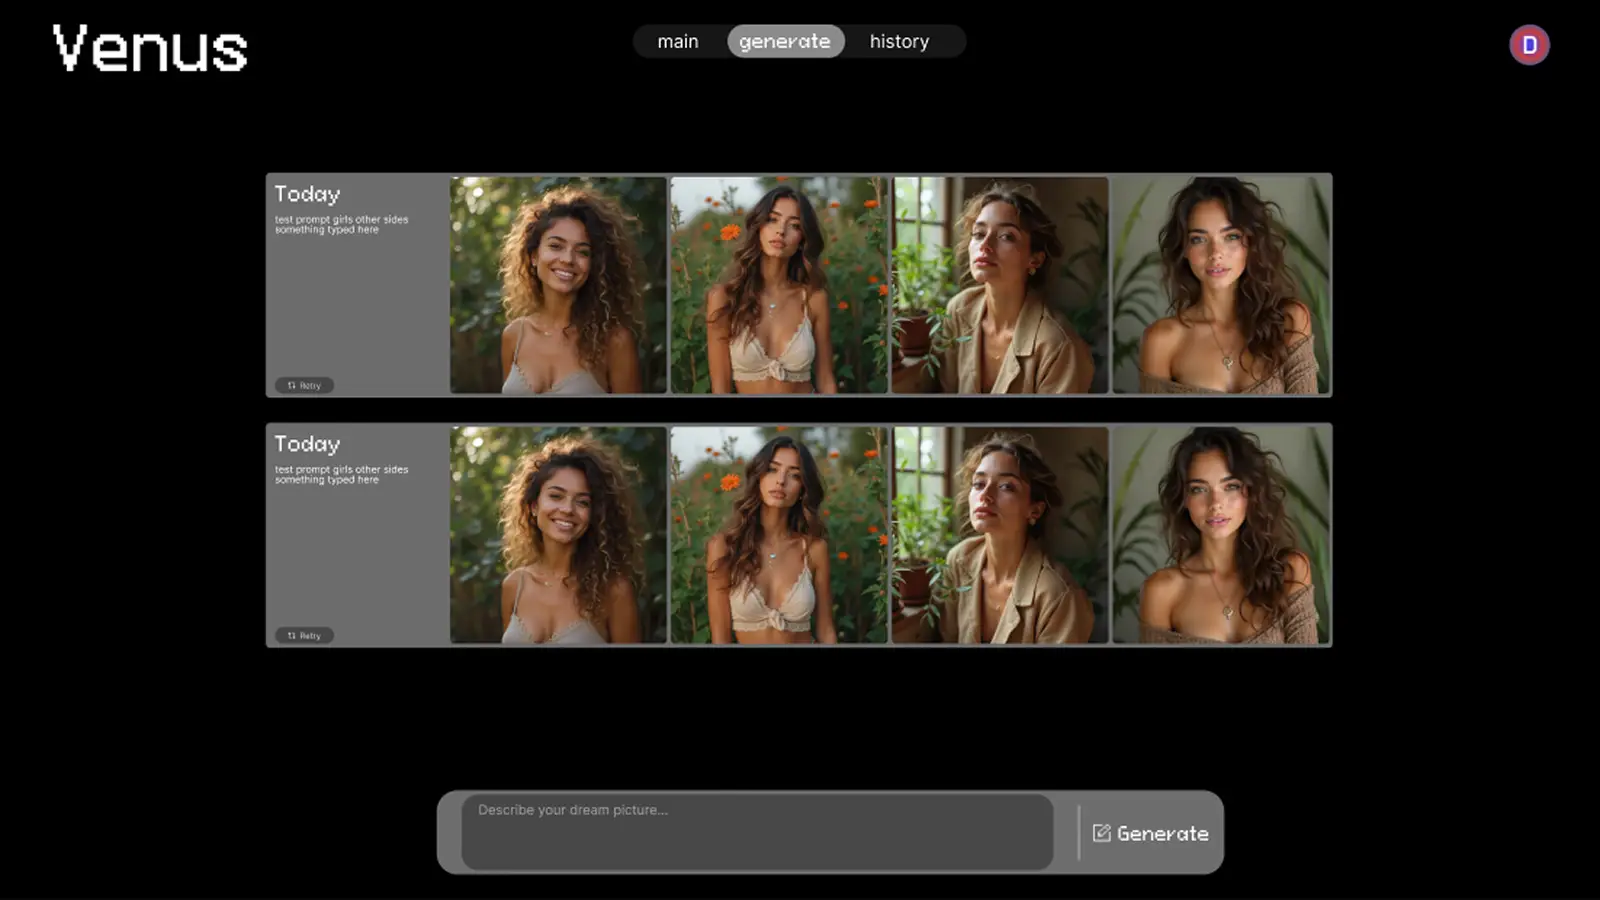Switch to the main tab

(678, 41)
